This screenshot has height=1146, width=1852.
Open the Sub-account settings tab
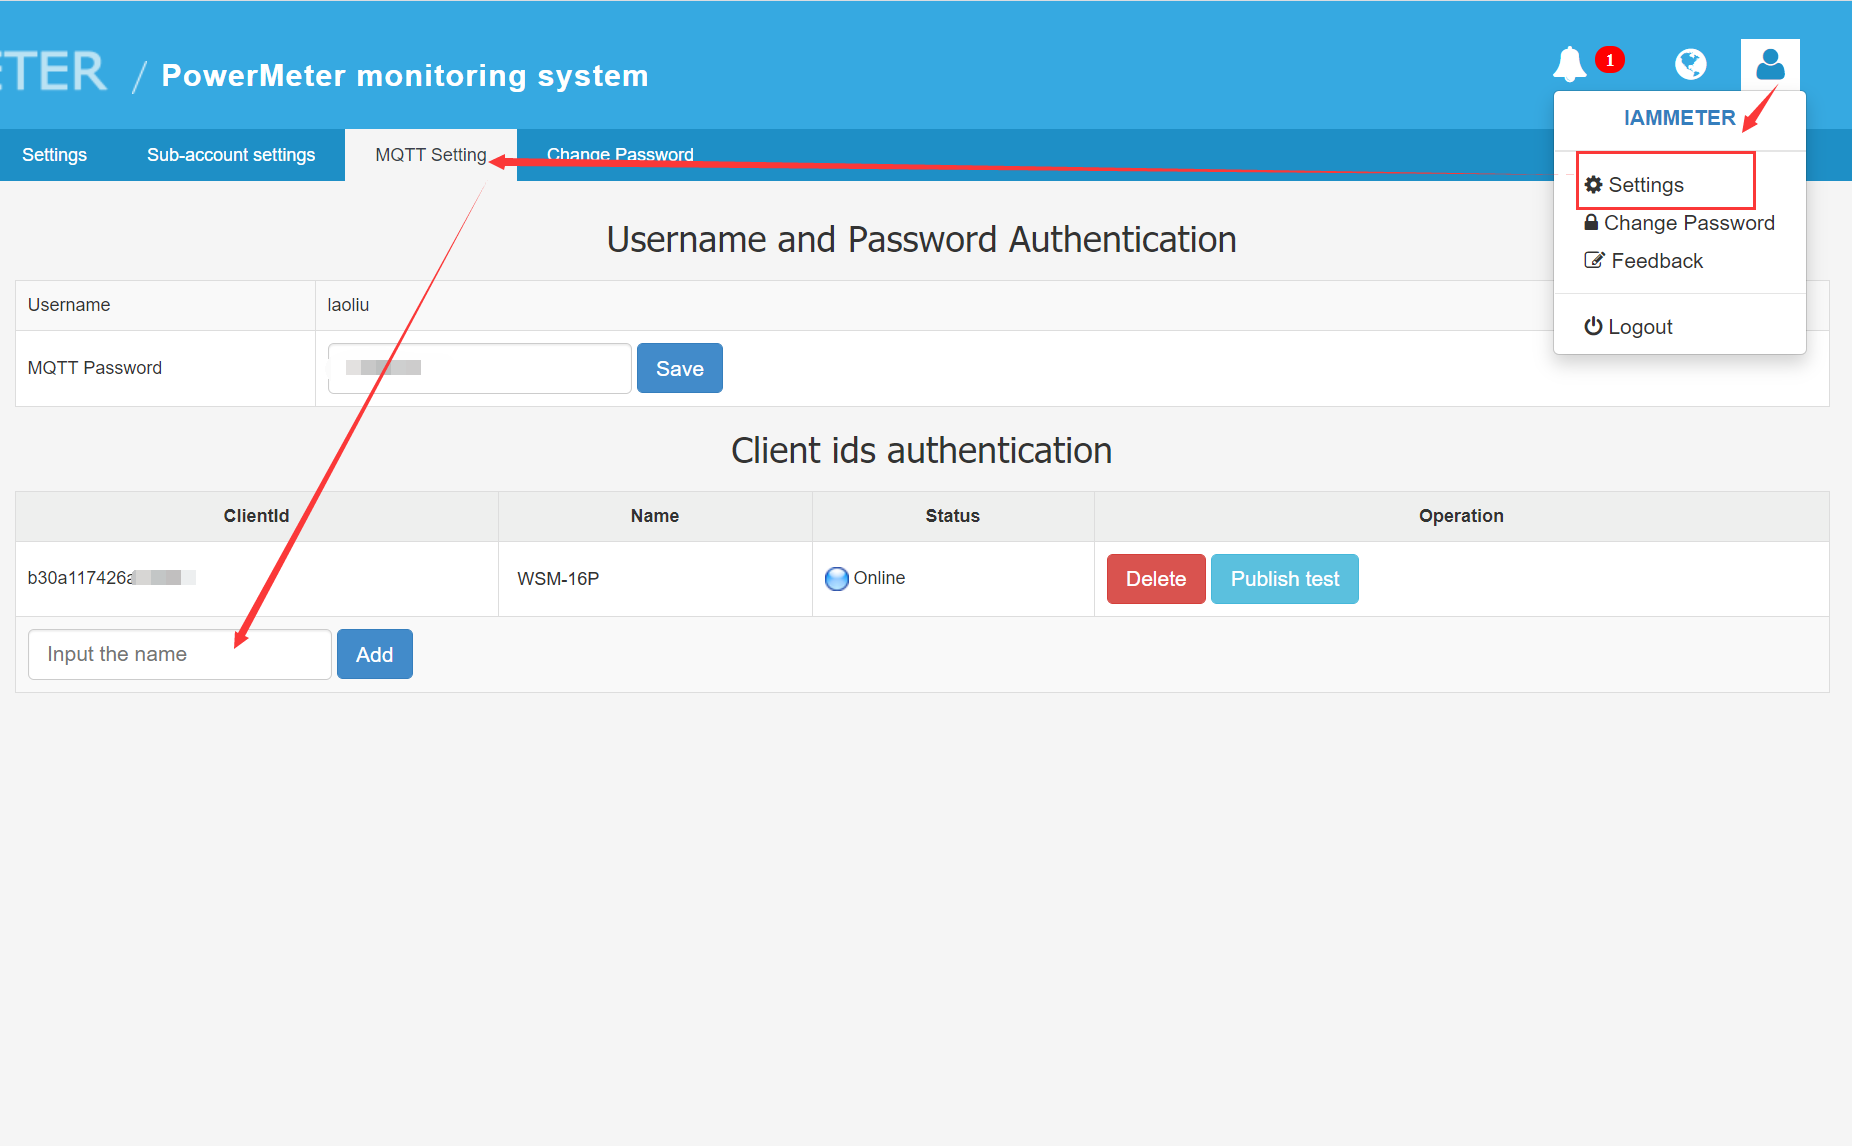tap(231, 155)
